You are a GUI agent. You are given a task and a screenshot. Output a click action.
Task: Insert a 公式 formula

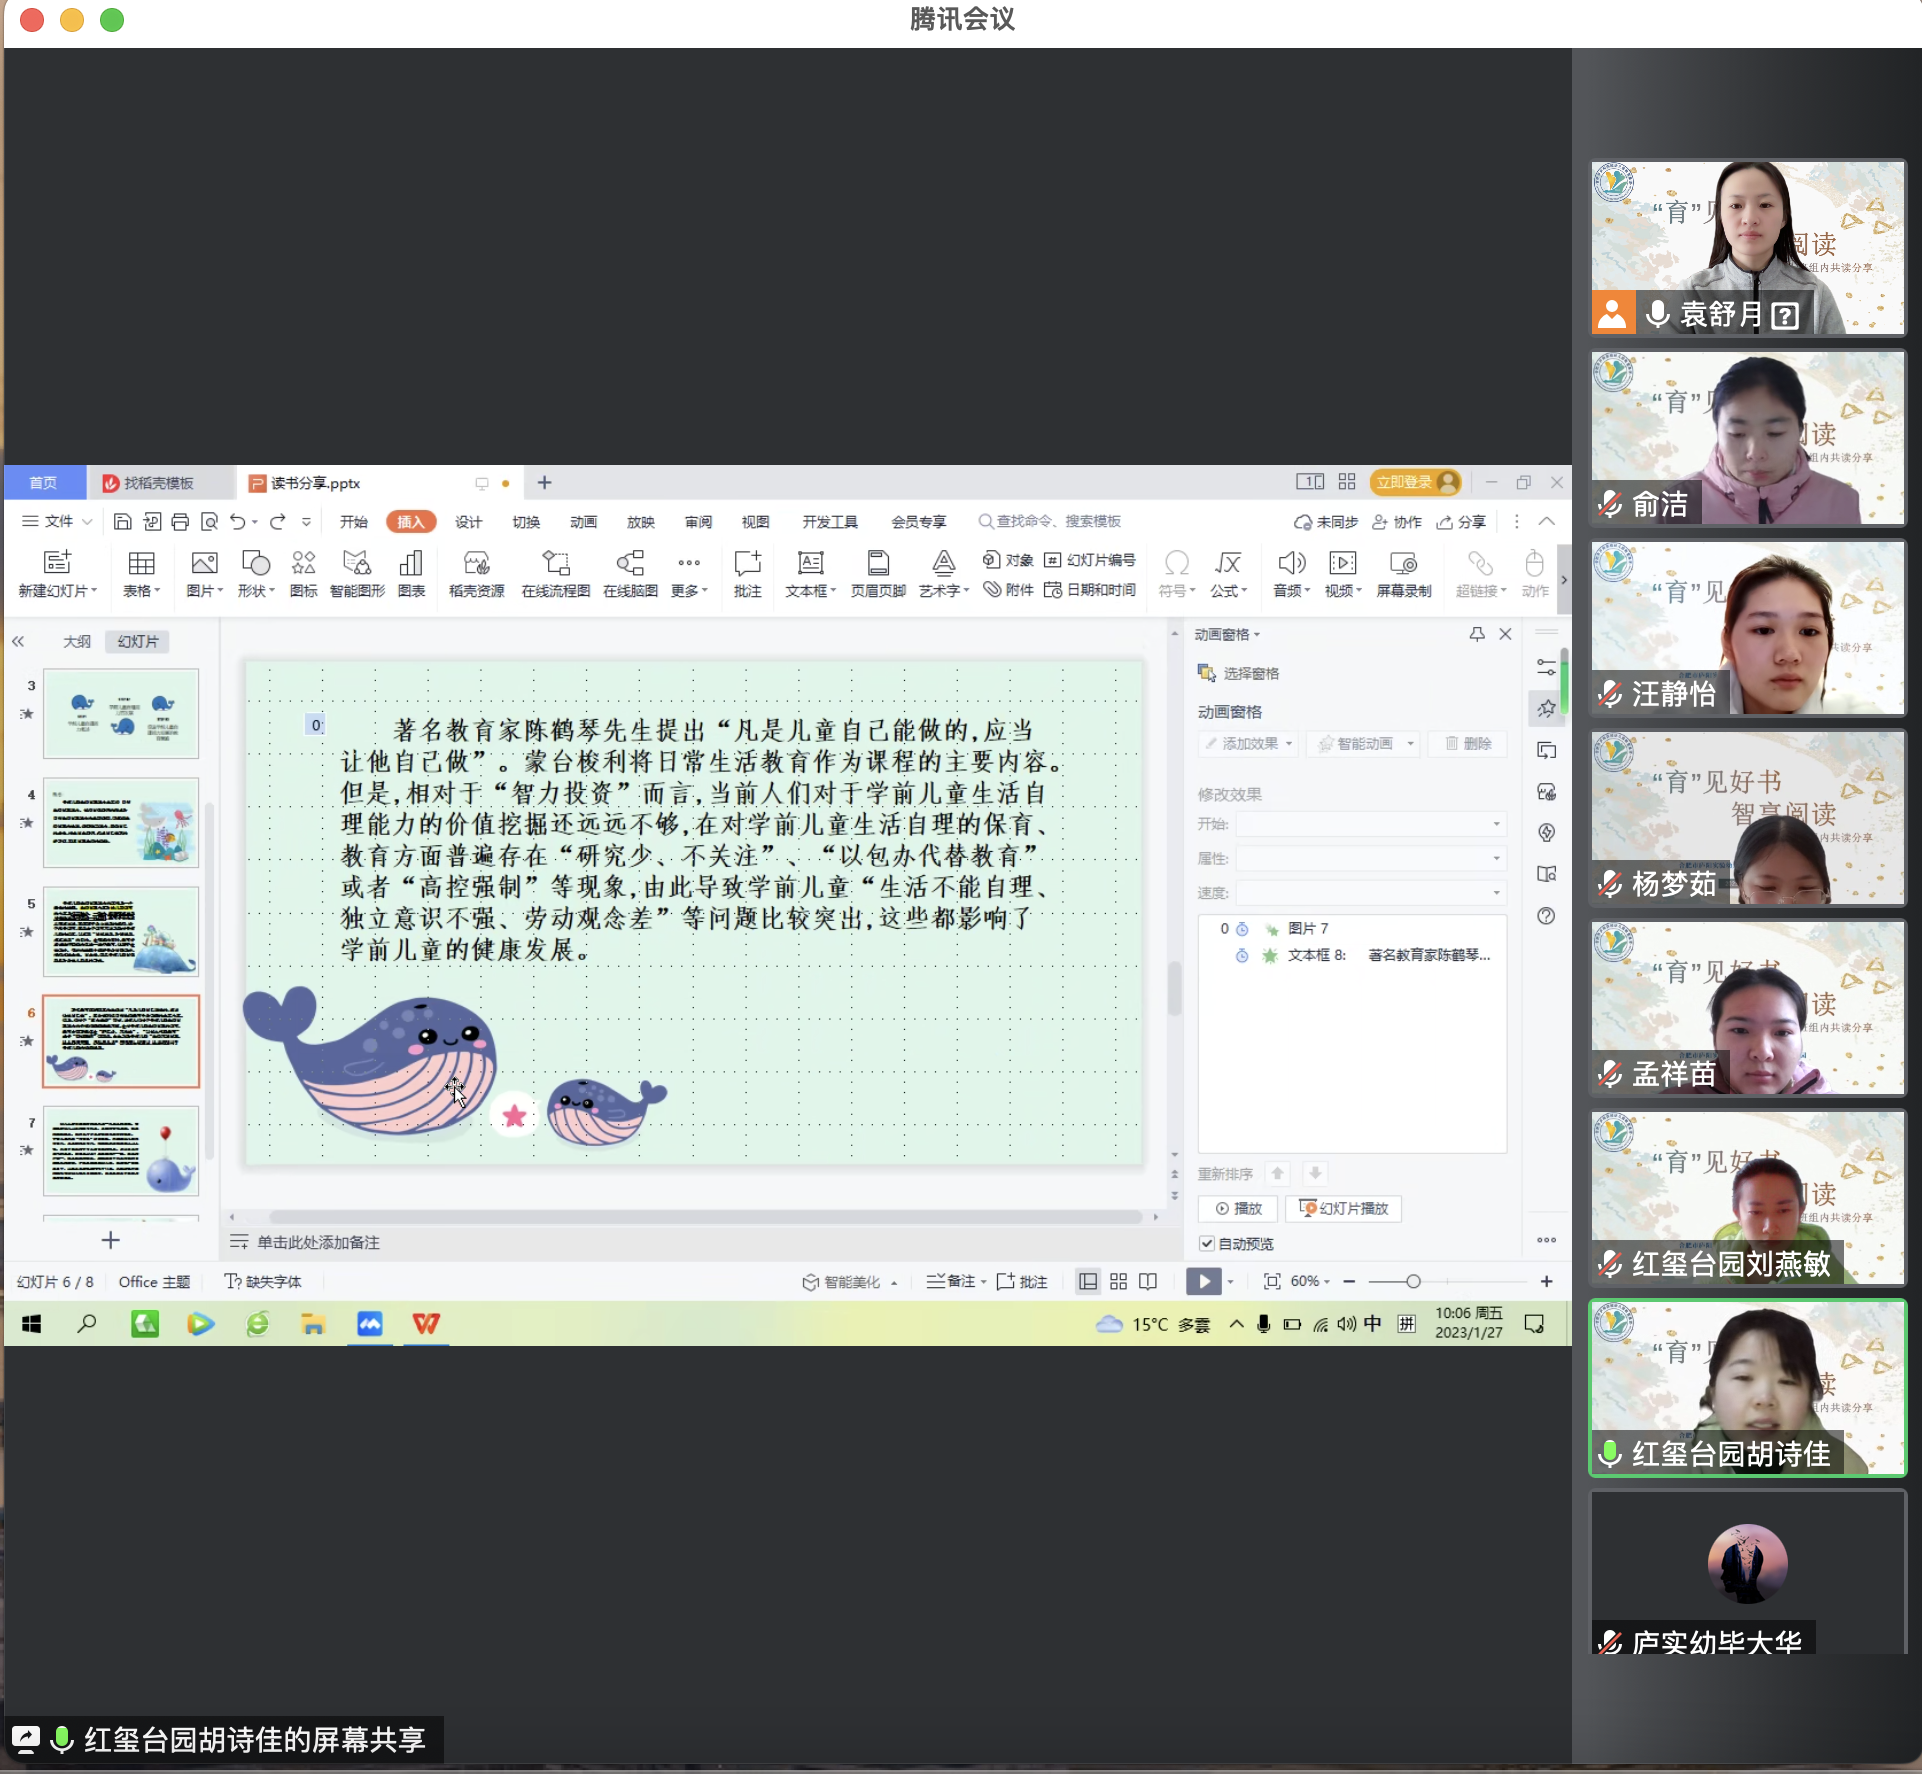tap(1228, 573)
